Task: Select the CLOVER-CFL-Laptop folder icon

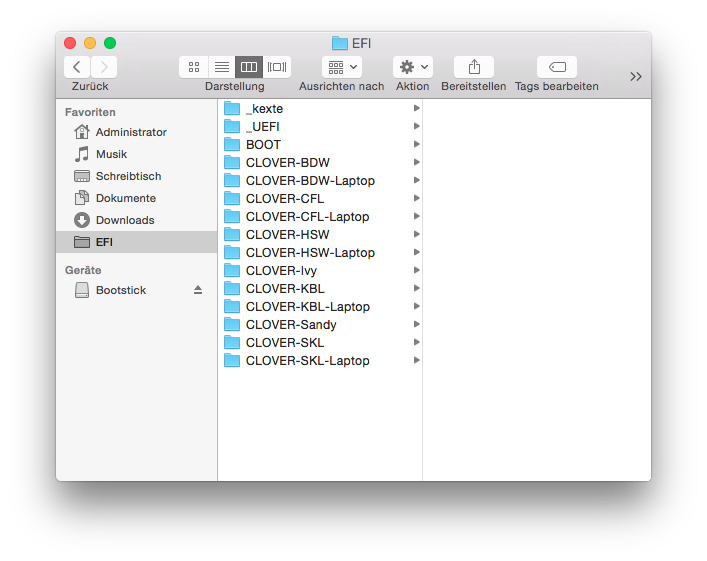Action: [x=232, y=217]
